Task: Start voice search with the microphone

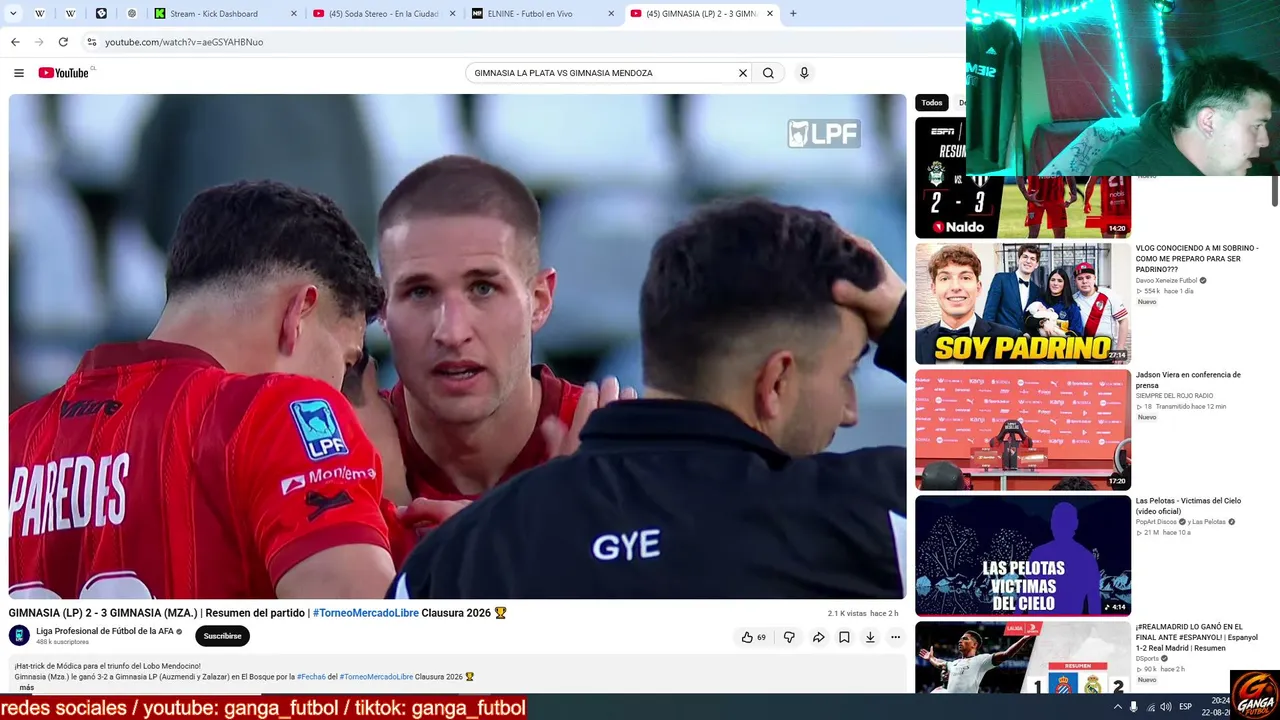Action: click(x=804, y=73)
